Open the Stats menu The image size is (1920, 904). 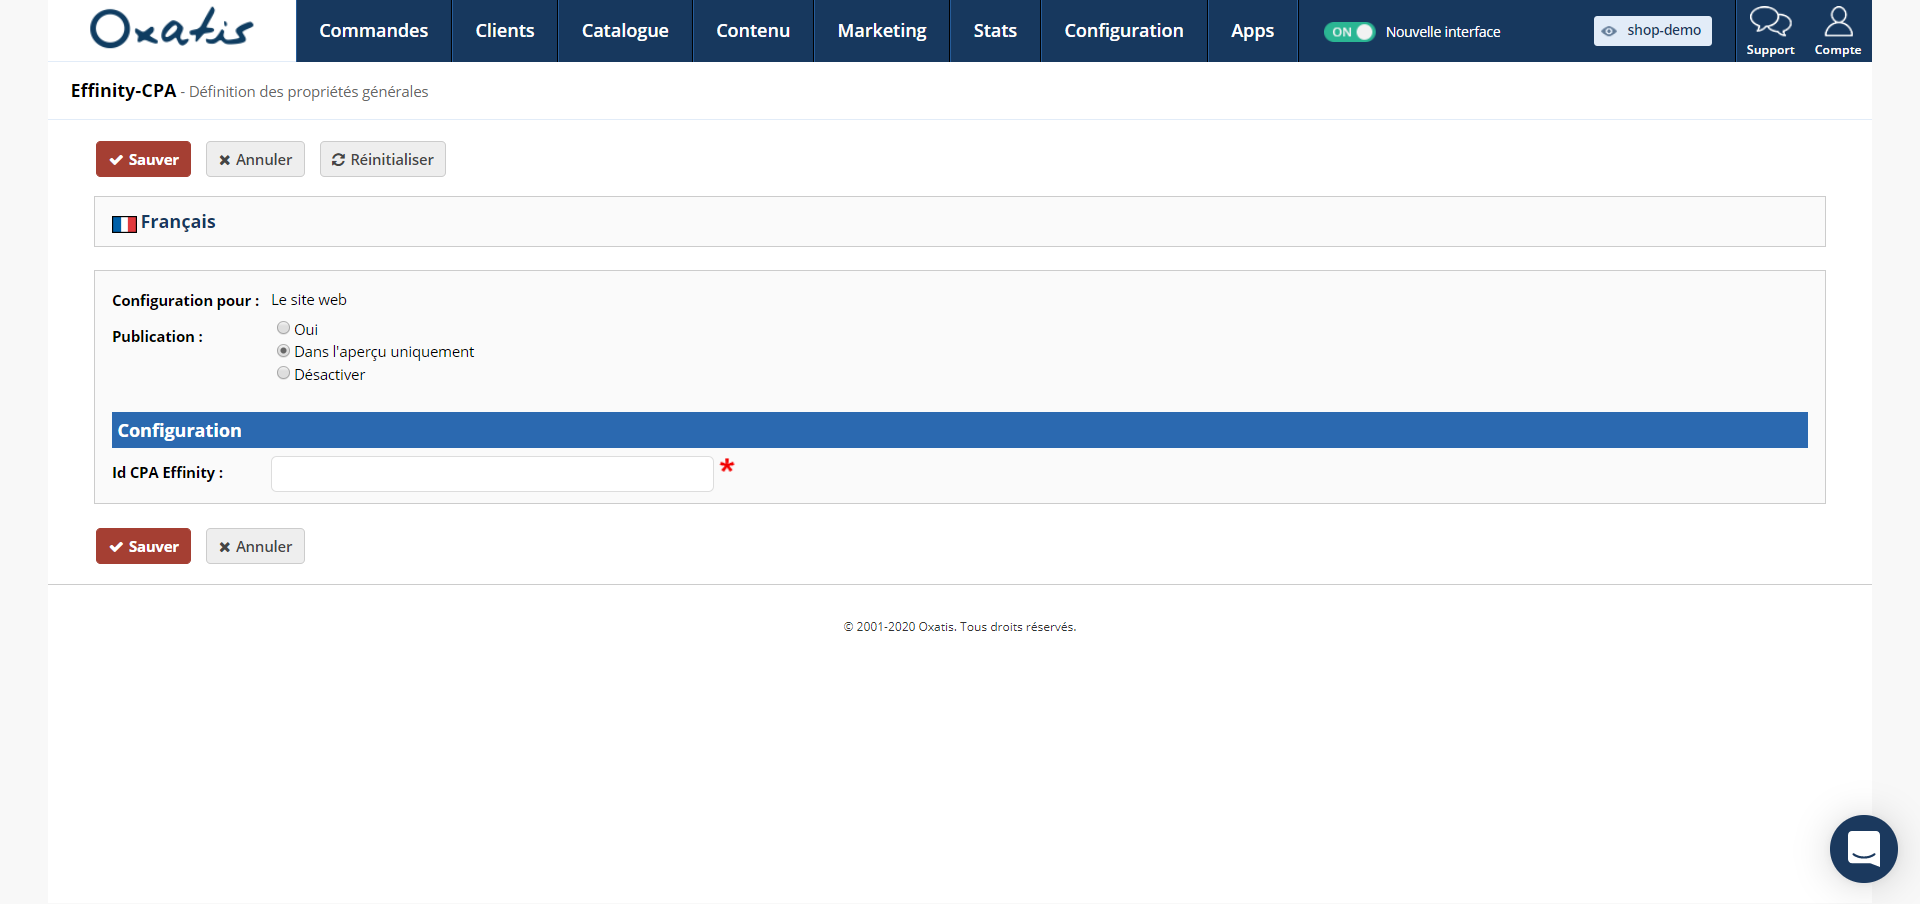[x=995, y=31]
